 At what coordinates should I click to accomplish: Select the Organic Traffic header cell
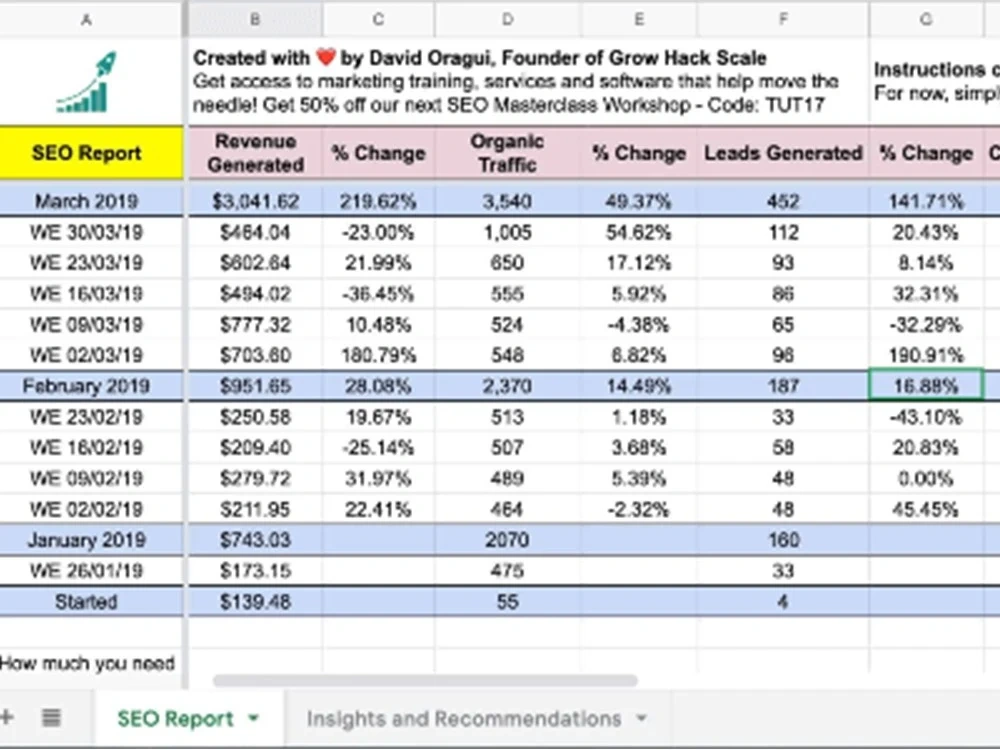click(x=508, y=153)
